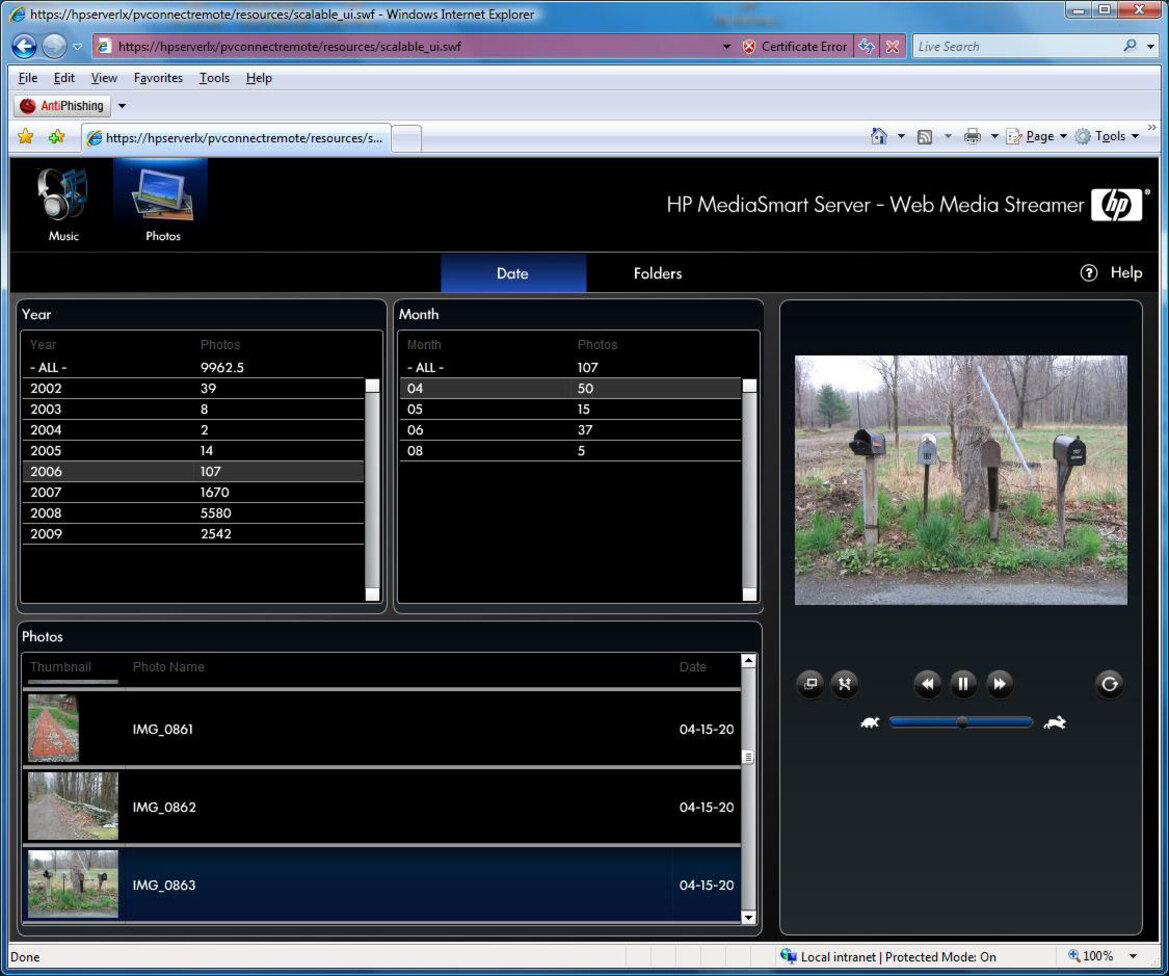Image resolution: width=1169 pixels, height=976 pixels.
Task: Open Recent Pages dropdown arrow
Action: pos(78,46)
